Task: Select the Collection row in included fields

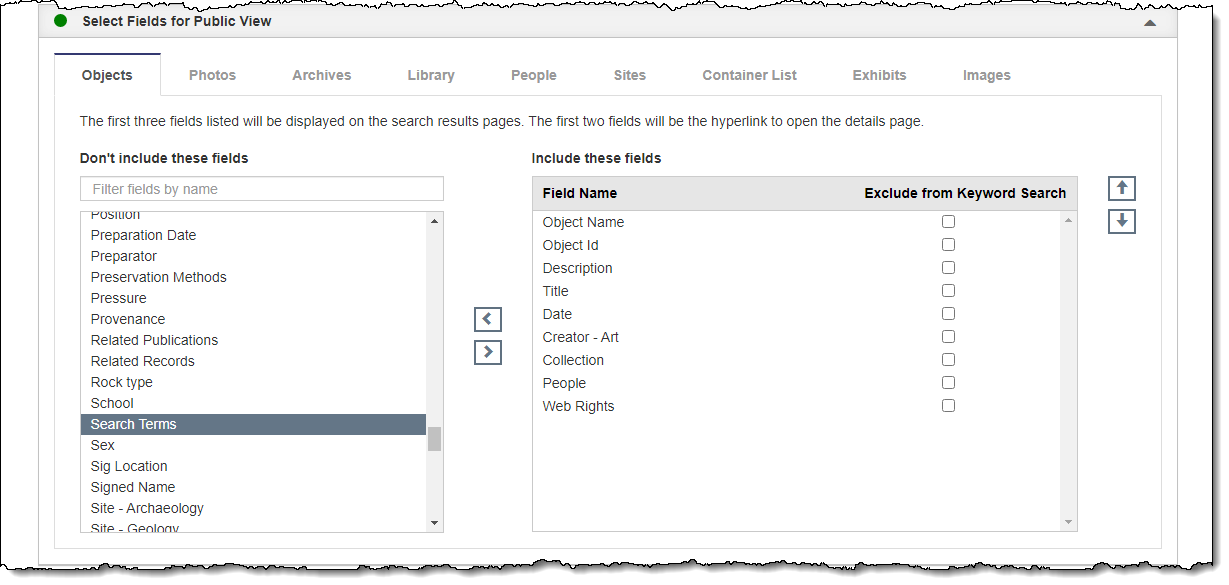Action: 573,360
